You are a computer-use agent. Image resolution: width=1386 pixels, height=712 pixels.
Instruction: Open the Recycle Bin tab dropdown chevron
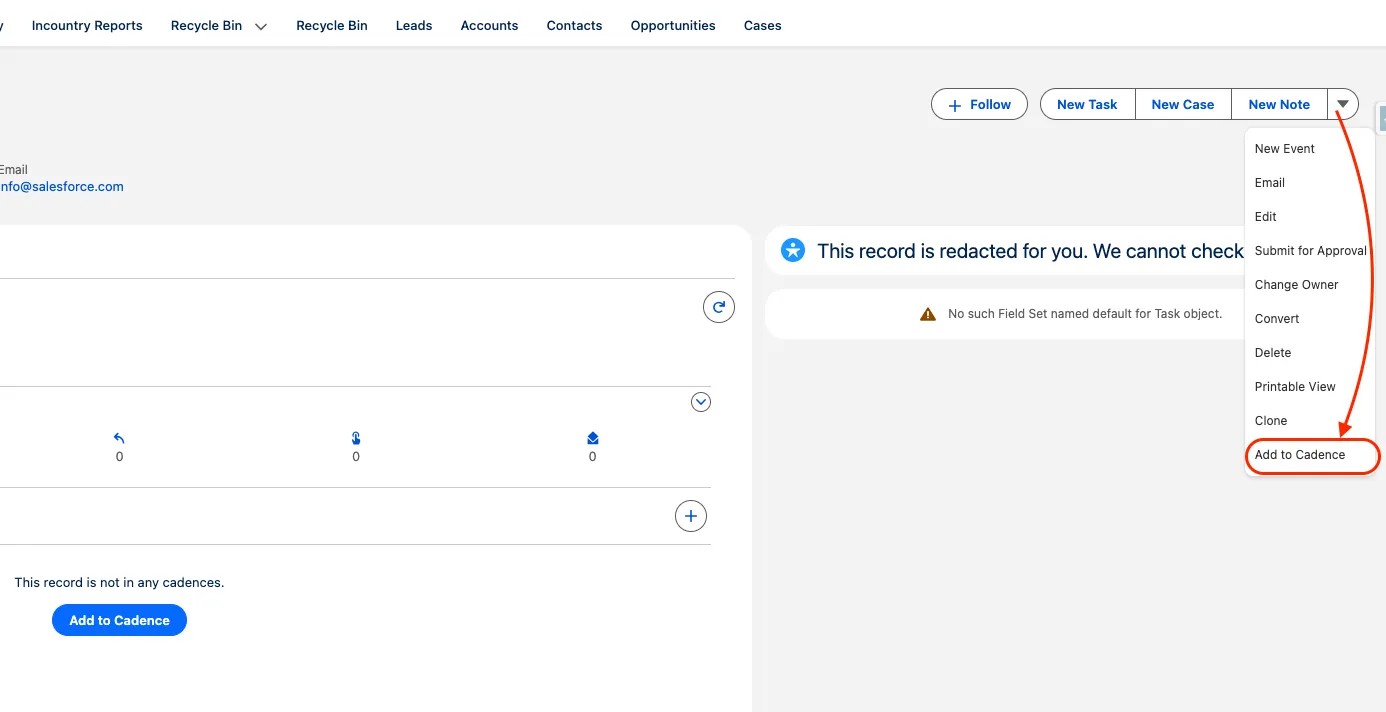coord(261,27)
